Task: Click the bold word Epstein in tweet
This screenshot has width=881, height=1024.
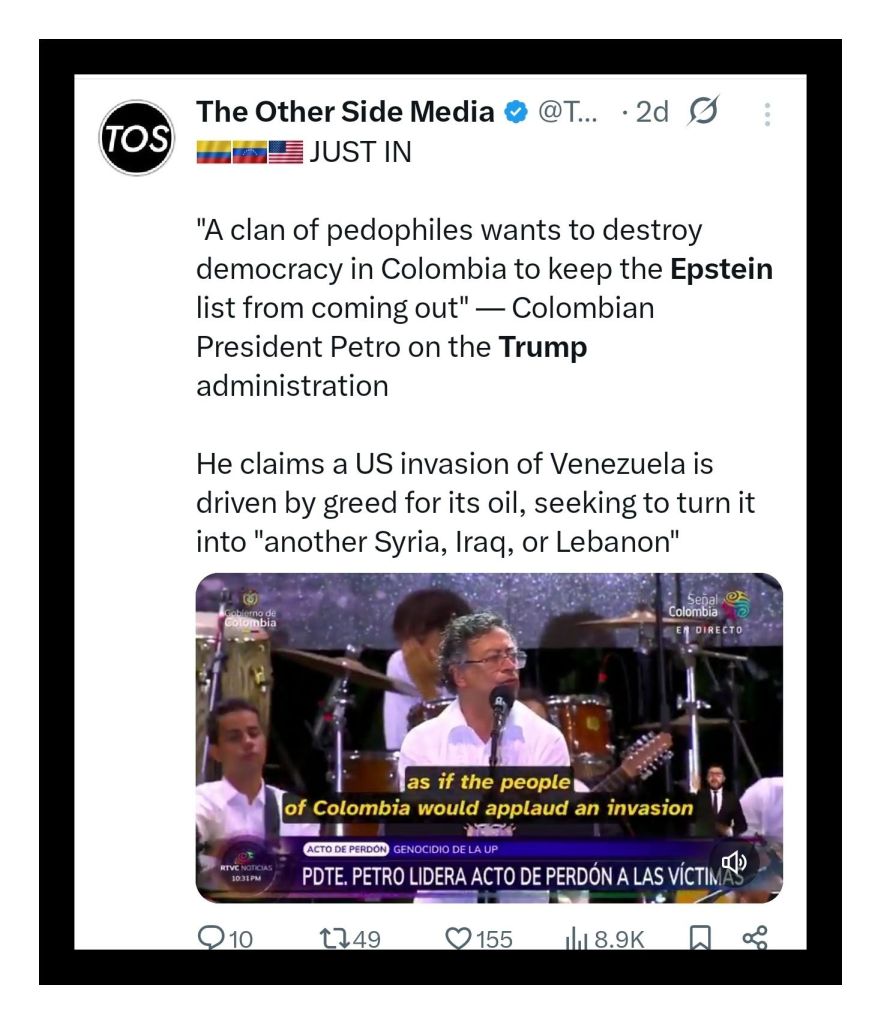Action: coord(721,269)
